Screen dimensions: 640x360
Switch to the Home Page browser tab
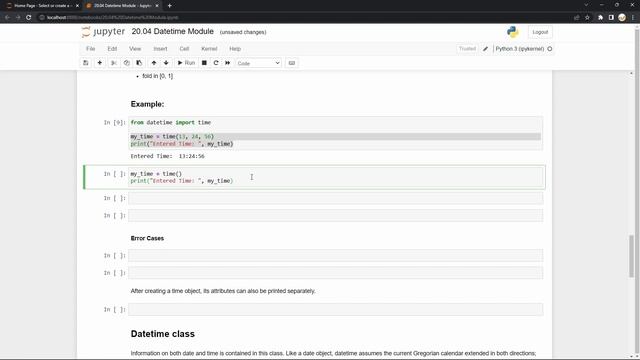[42, 6]
